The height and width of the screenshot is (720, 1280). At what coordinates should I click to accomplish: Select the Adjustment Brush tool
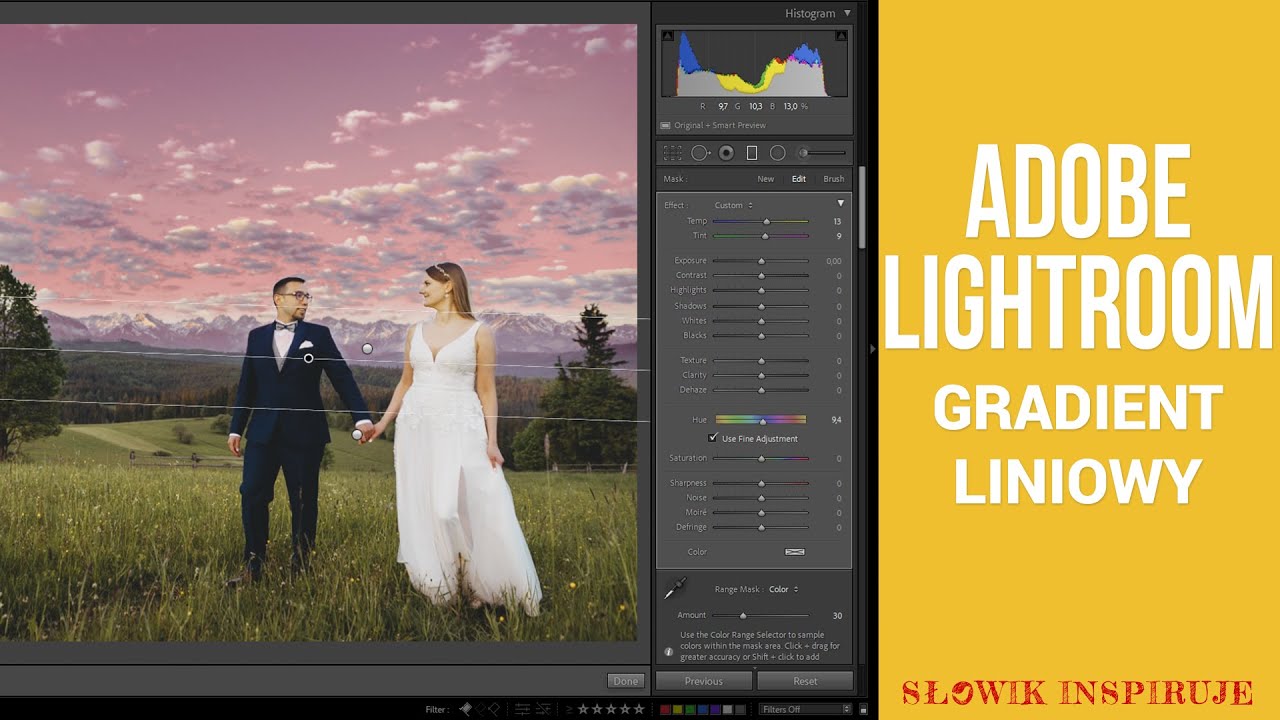(x=802, y=153)
